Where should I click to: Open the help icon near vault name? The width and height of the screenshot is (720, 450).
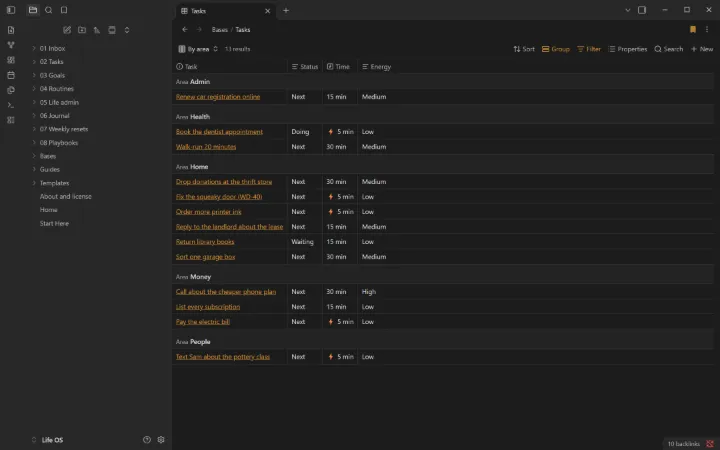point(146,440)
